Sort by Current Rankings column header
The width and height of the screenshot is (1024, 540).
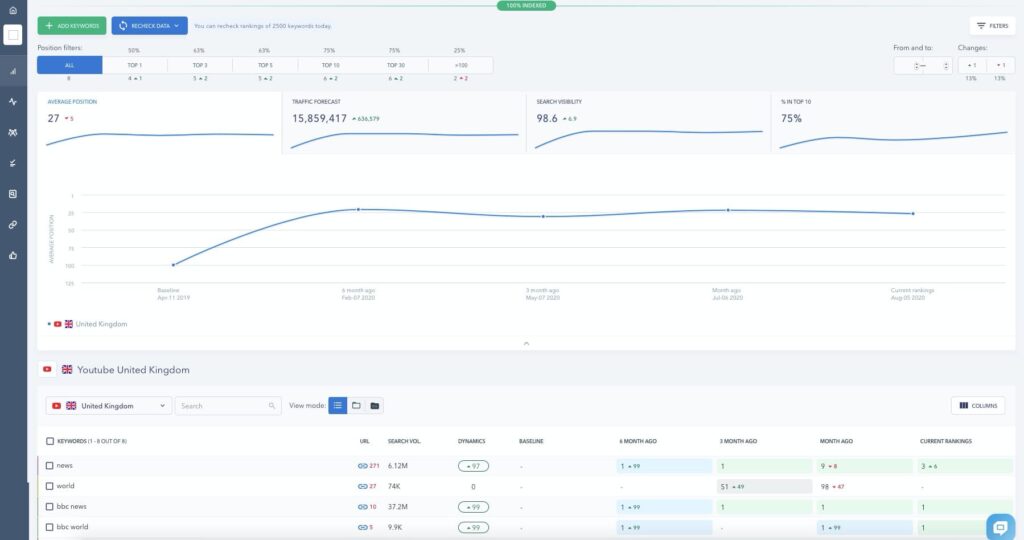click(946, 441)
